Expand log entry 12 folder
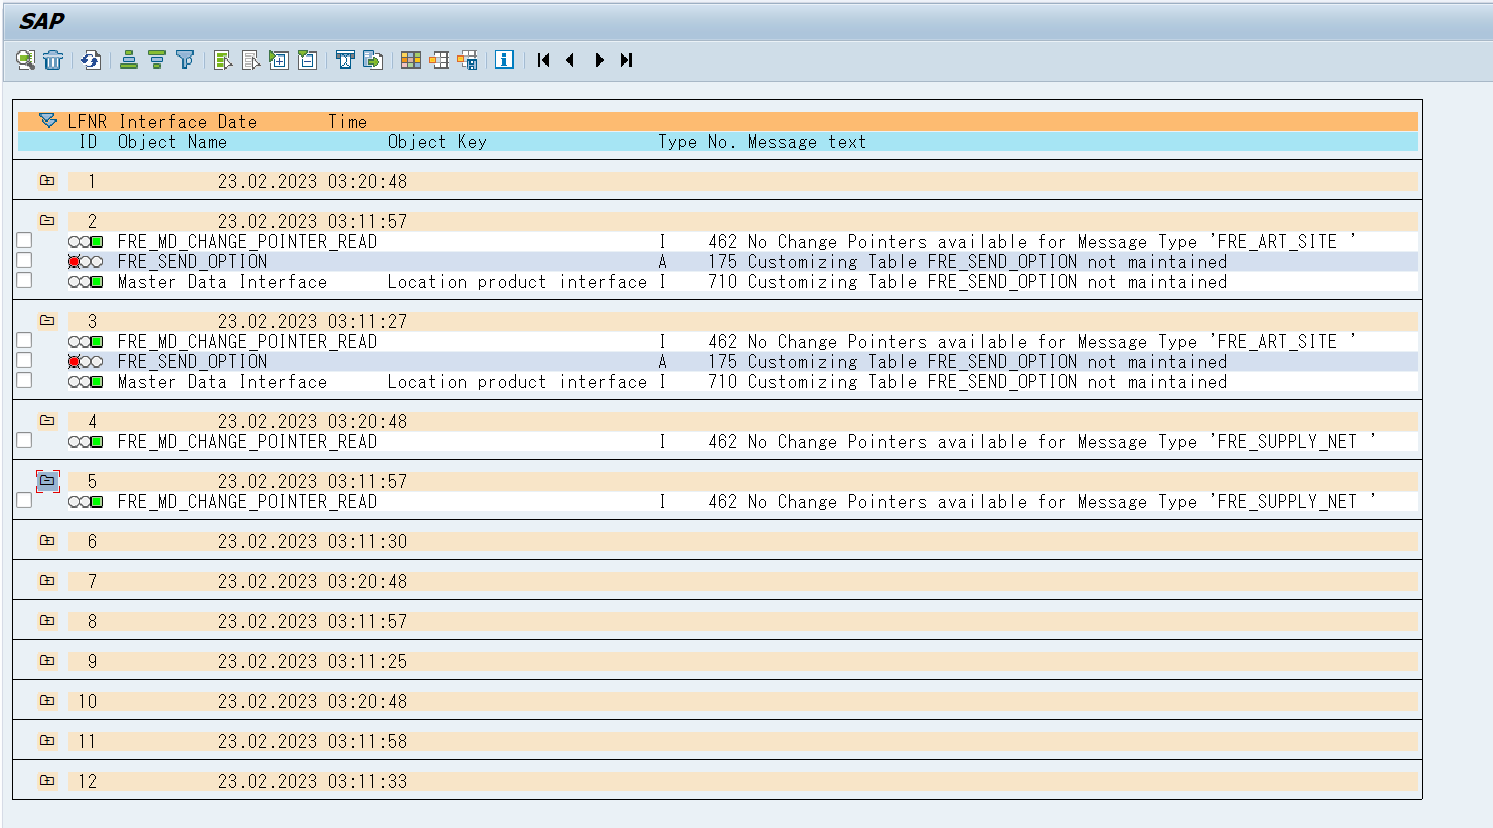This screenshot has height=828, width=1493. pos(46,780)
